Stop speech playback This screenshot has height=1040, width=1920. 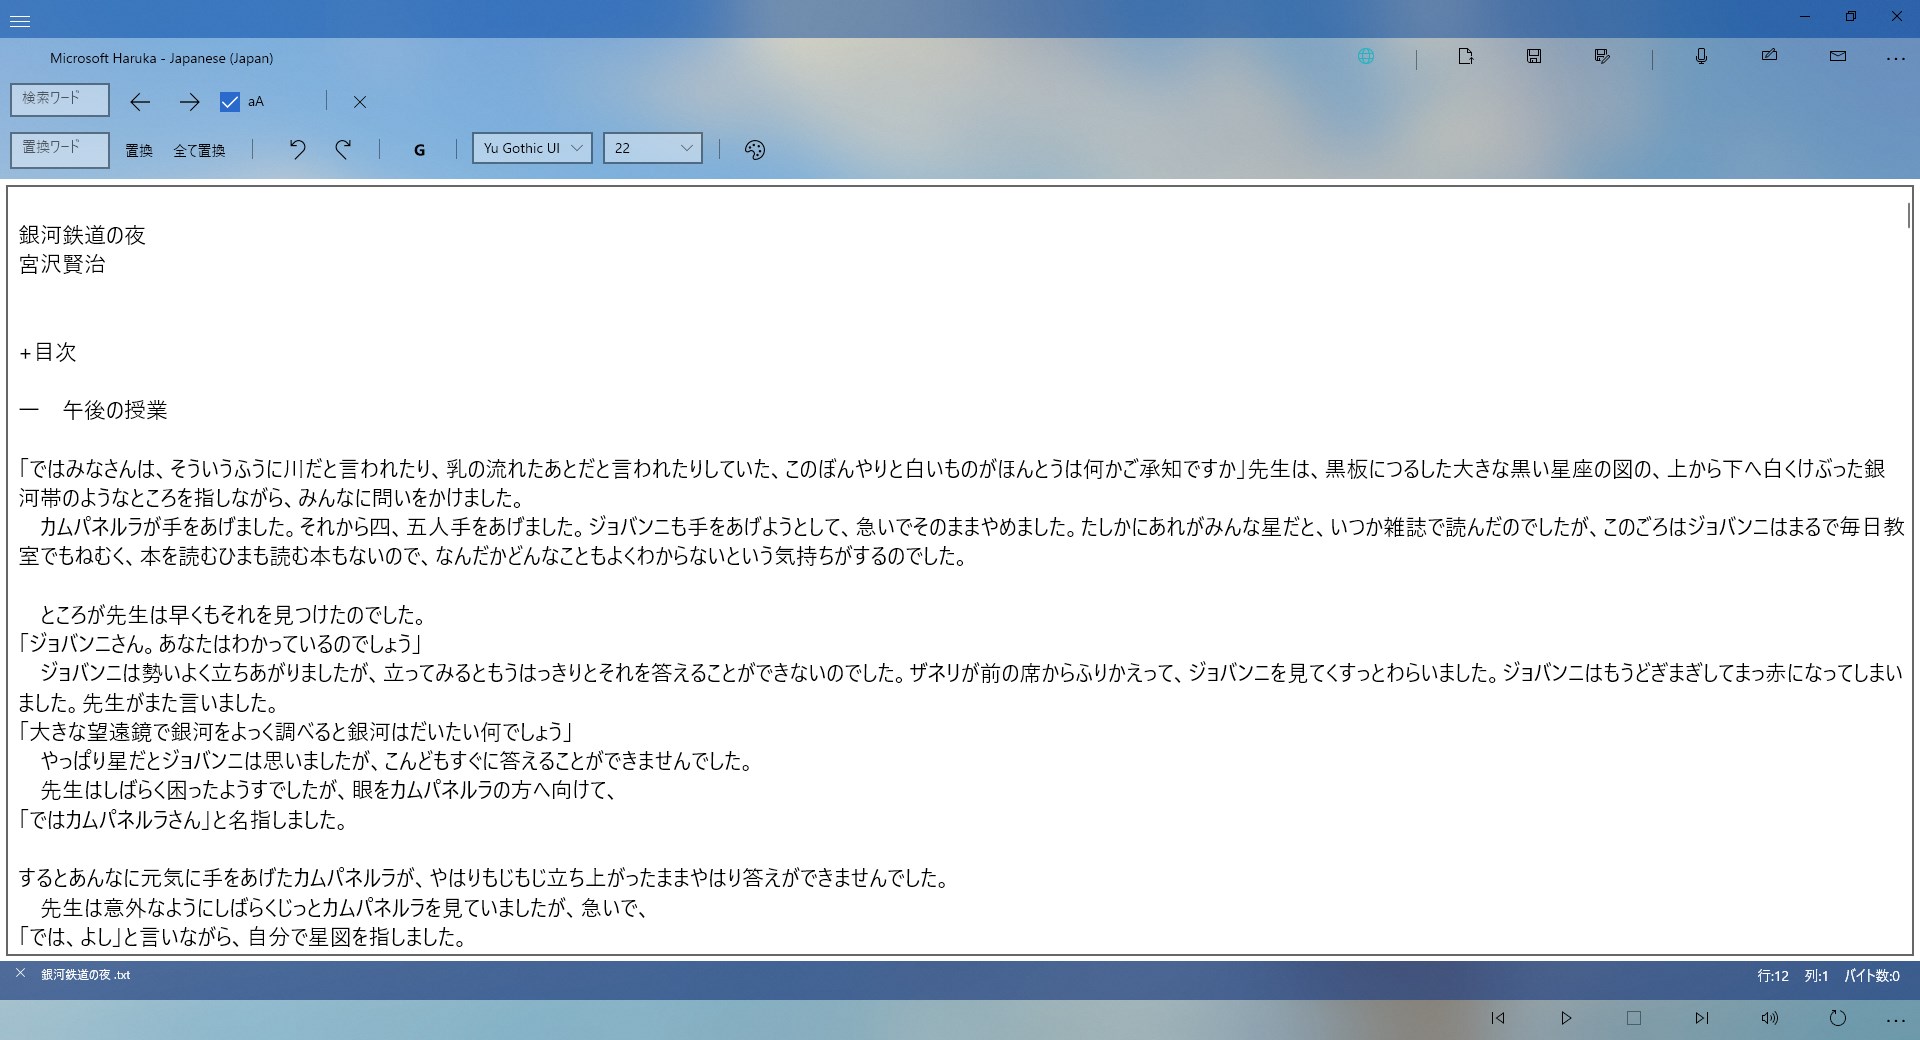1634,1018
